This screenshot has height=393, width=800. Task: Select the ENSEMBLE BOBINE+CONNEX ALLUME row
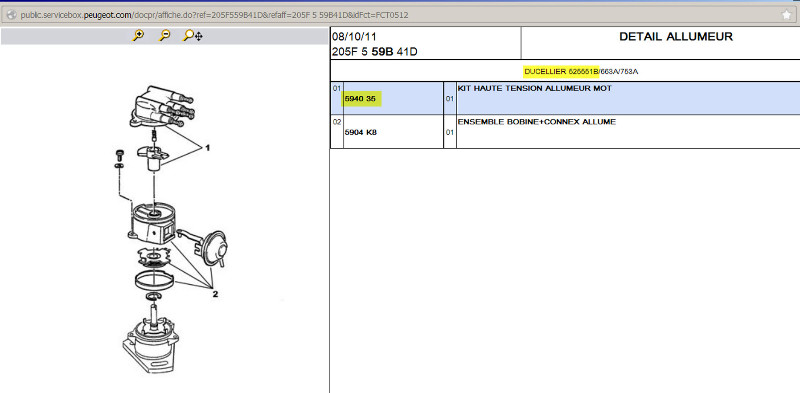(x=565, y=132)
